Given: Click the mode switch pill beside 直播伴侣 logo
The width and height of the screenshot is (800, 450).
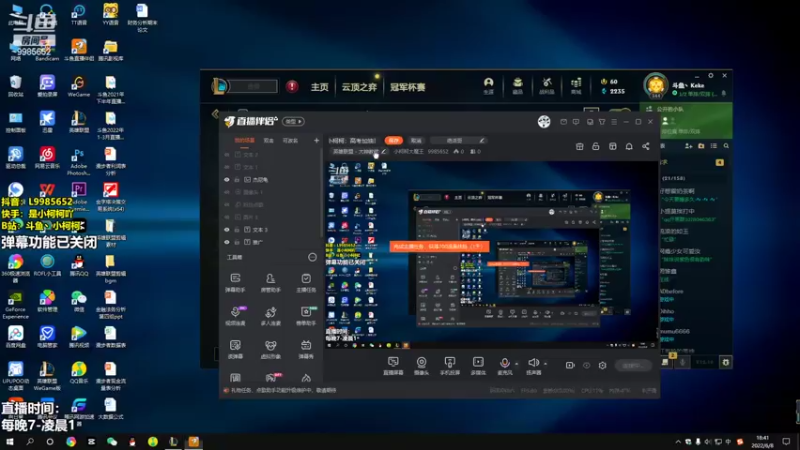Looking at the screenshot, I should (x=293, y=121).
